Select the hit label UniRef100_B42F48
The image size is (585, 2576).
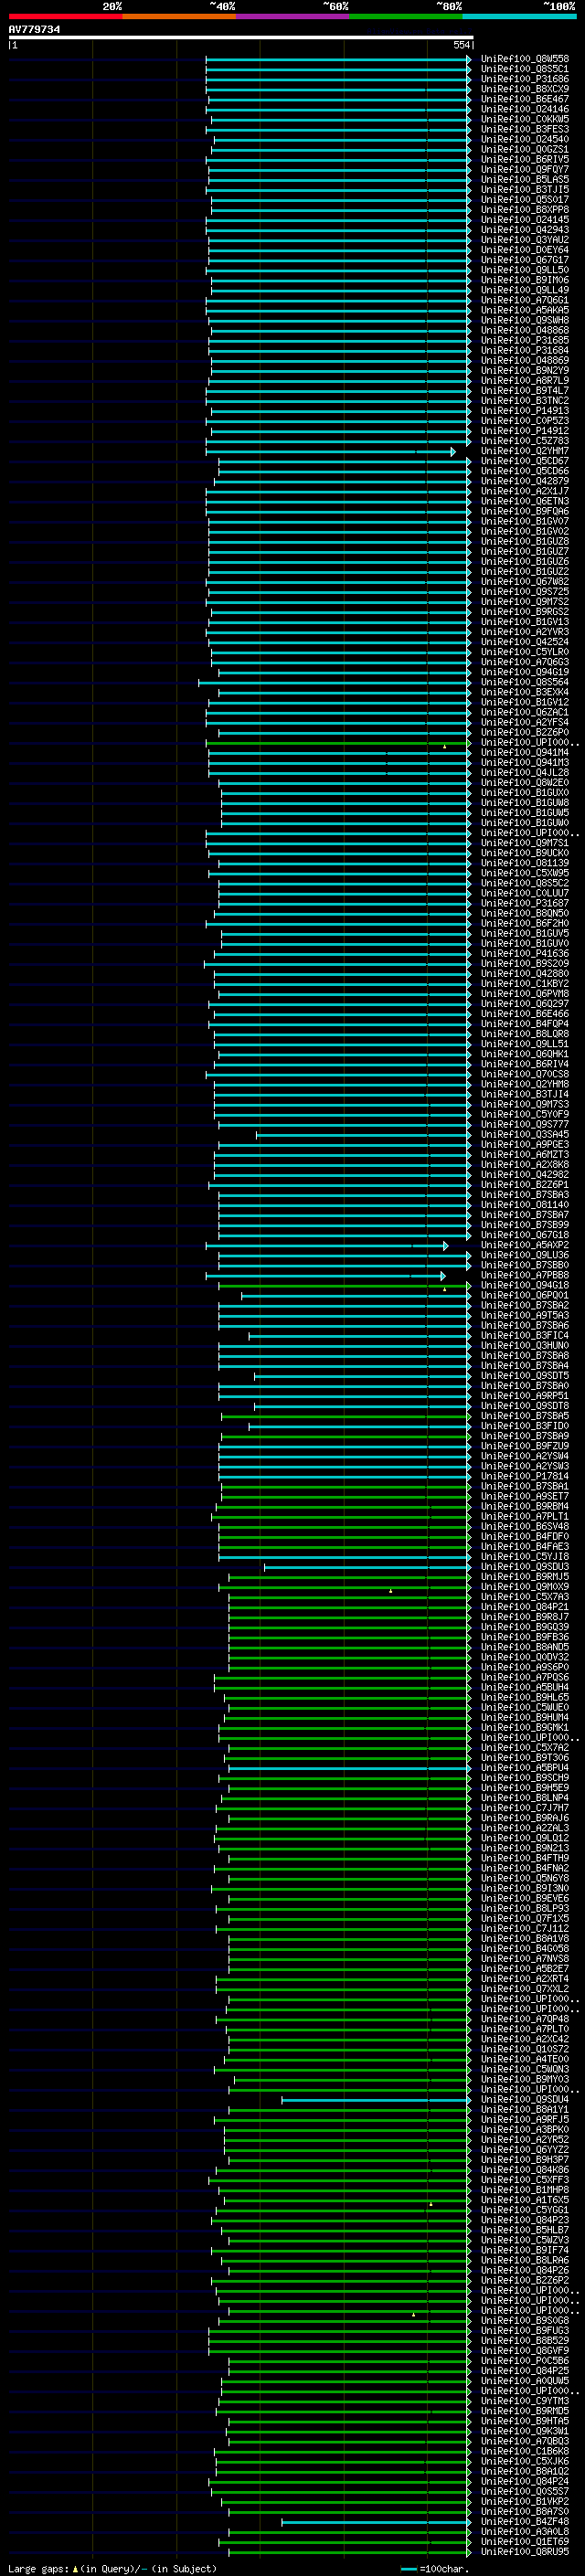tap(524, 2521)
